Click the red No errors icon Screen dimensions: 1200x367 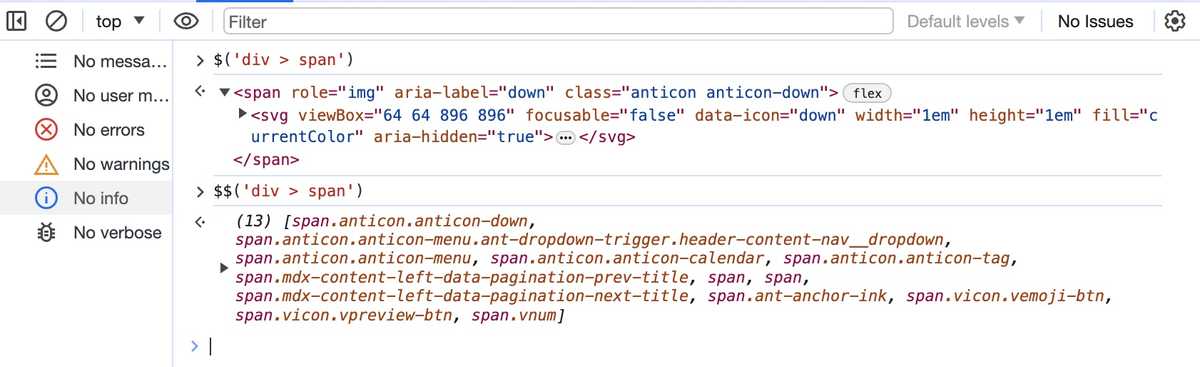(x=46, y=130)
